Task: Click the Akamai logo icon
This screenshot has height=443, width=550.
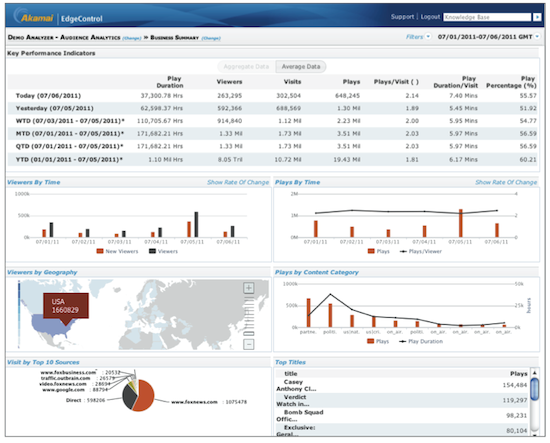Action: coord(33,16)
